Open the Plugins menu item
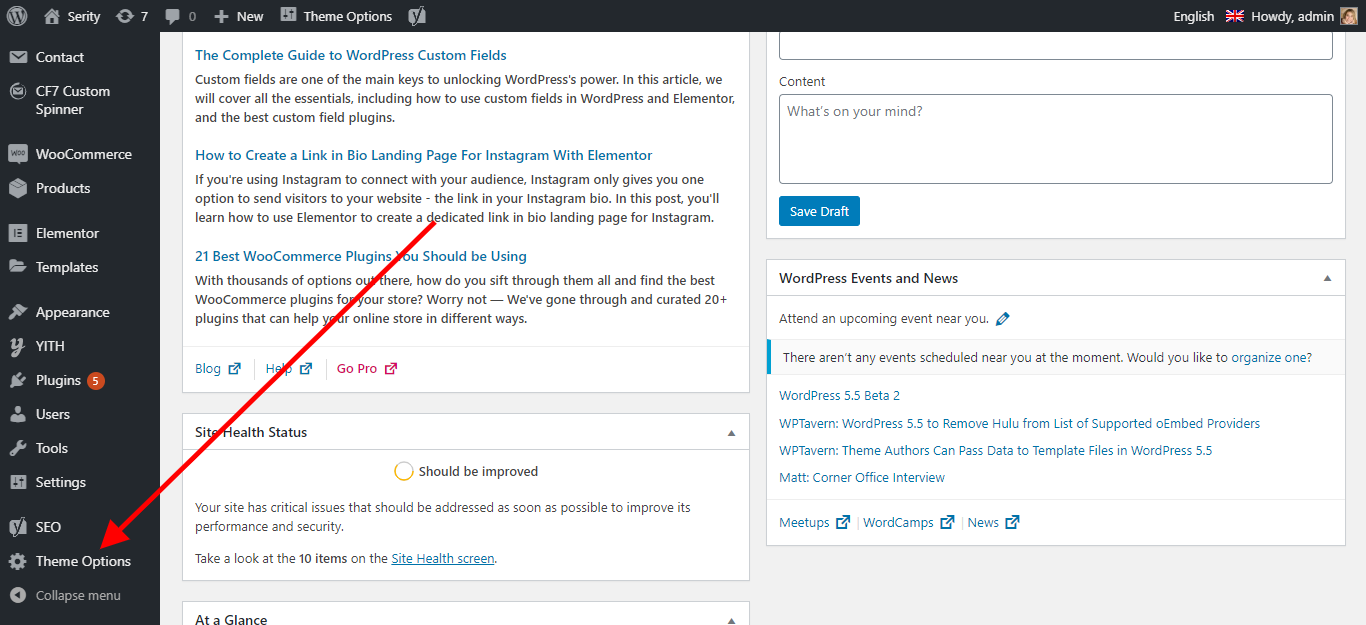This screenshot has height=625, width=1366. (x=58, y=380)
